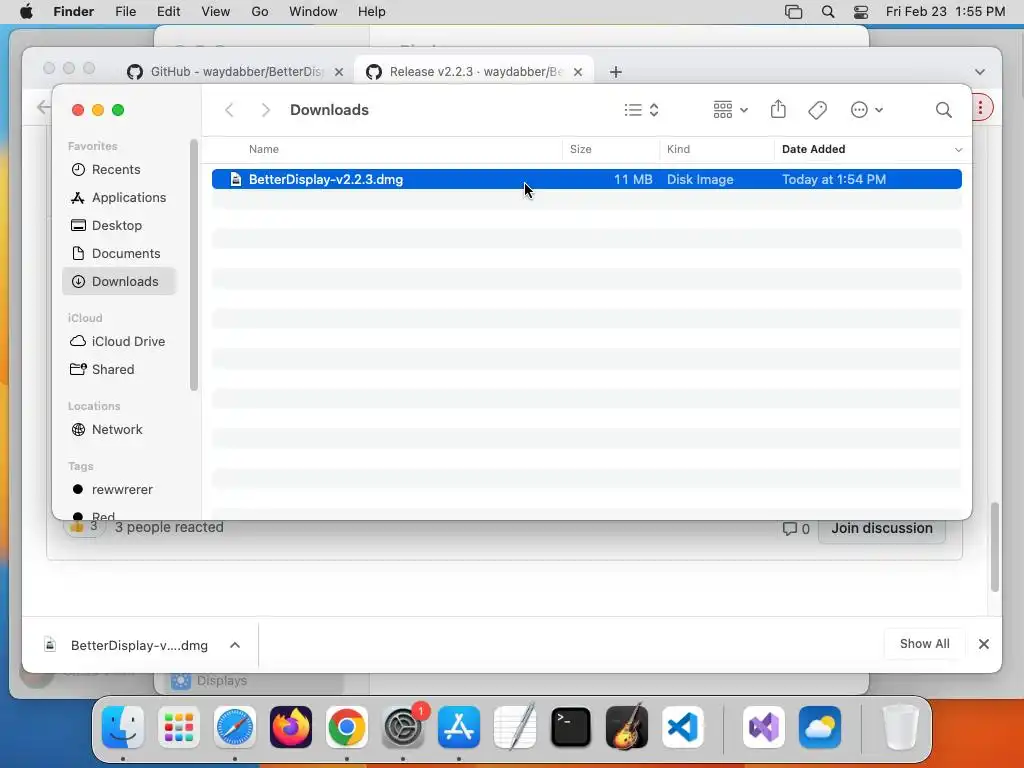Open the Finder menu
This screenshot has width=1024, height=768.
pos(73,12)
